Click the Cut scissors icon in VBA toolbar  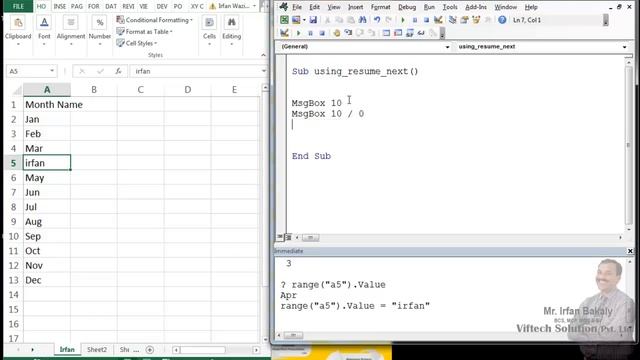[327, 20]
